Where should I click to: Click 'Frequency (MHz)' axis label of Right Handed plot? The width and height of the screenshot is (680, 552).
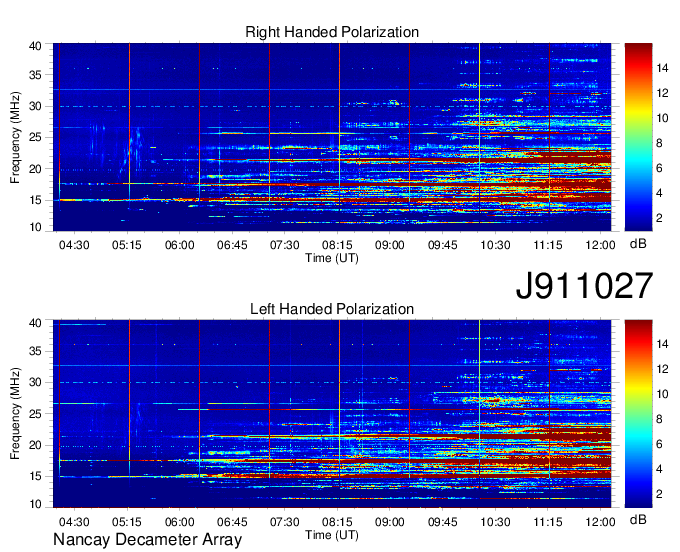pyautogui.click(x=15, y=137)
